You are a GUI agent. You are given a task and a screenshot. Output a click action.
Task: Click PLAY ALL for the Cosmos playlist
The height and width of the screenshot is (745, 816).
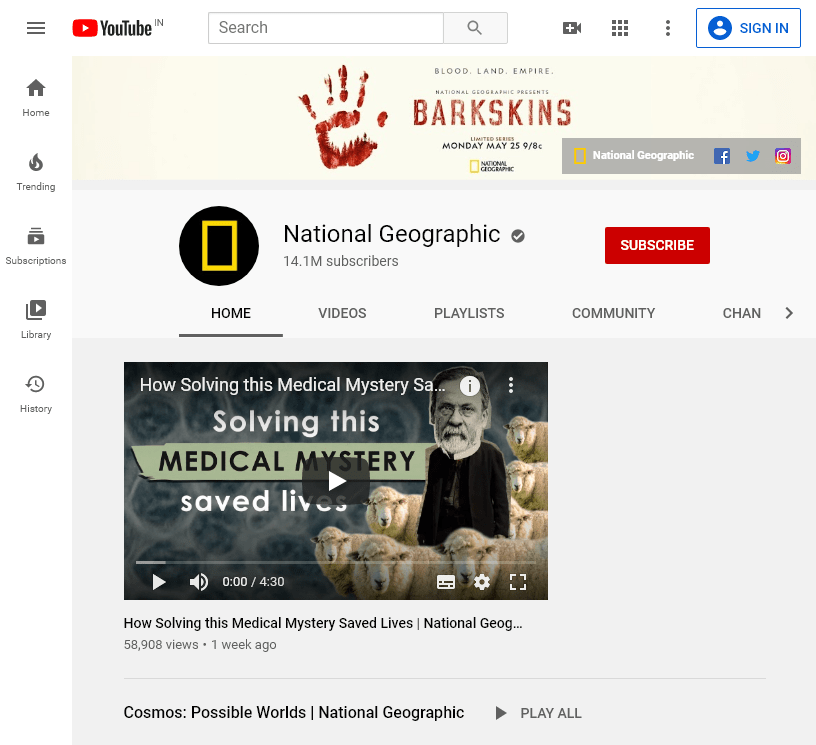pos(538,713)
